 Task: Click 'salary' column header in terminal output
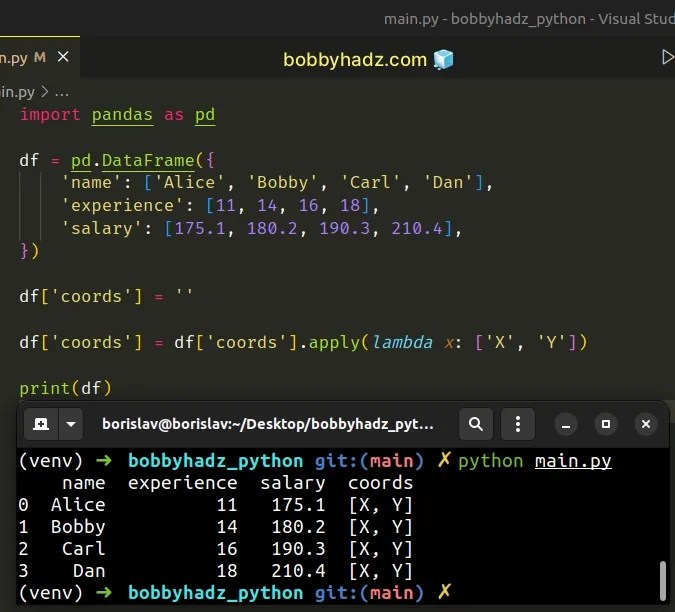pos(293,483)
